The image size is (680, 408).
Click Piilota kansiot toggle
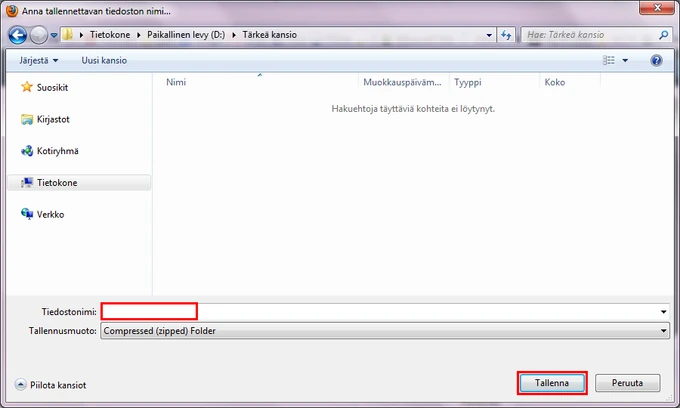point(50,385)
